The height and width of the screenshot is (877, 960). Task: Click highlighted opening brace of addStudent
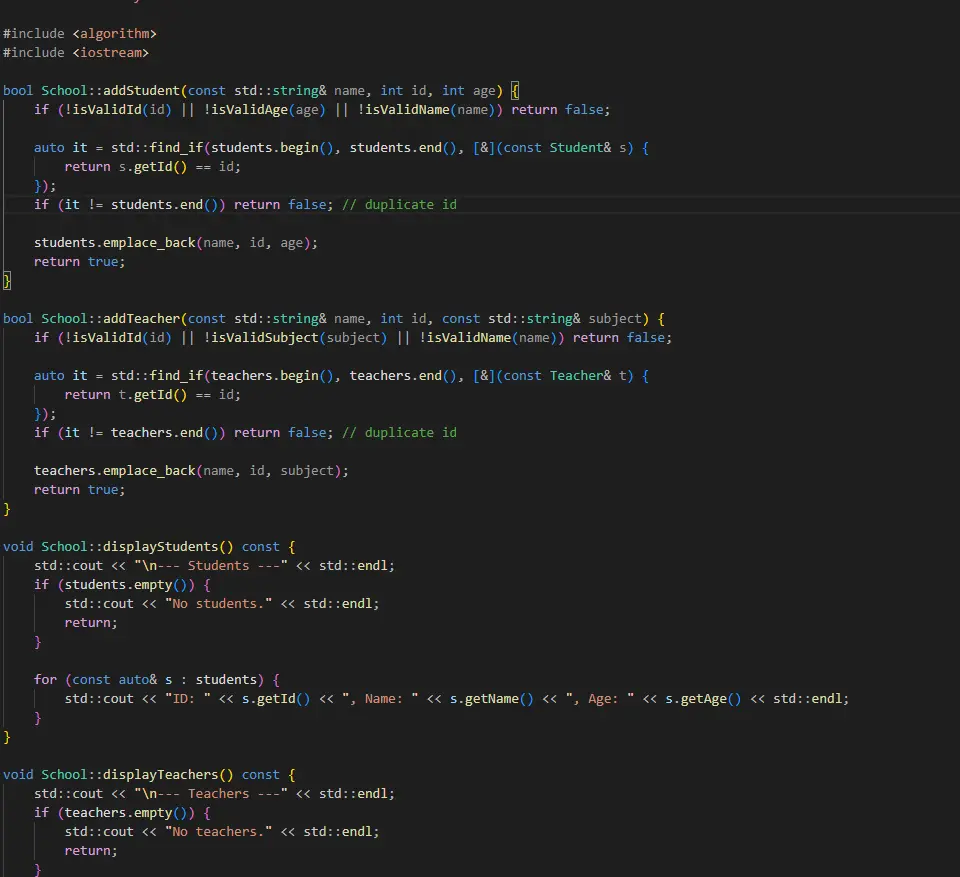pyautogui.click(x=515, y=91)
